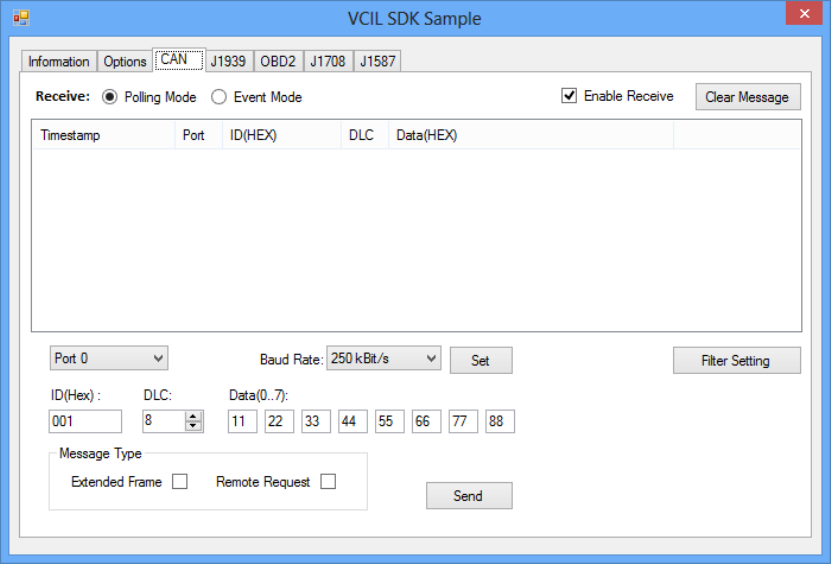Screen dimensions: 831x564
Task: Click data byte field containing 11
Action: pos(243,421)
